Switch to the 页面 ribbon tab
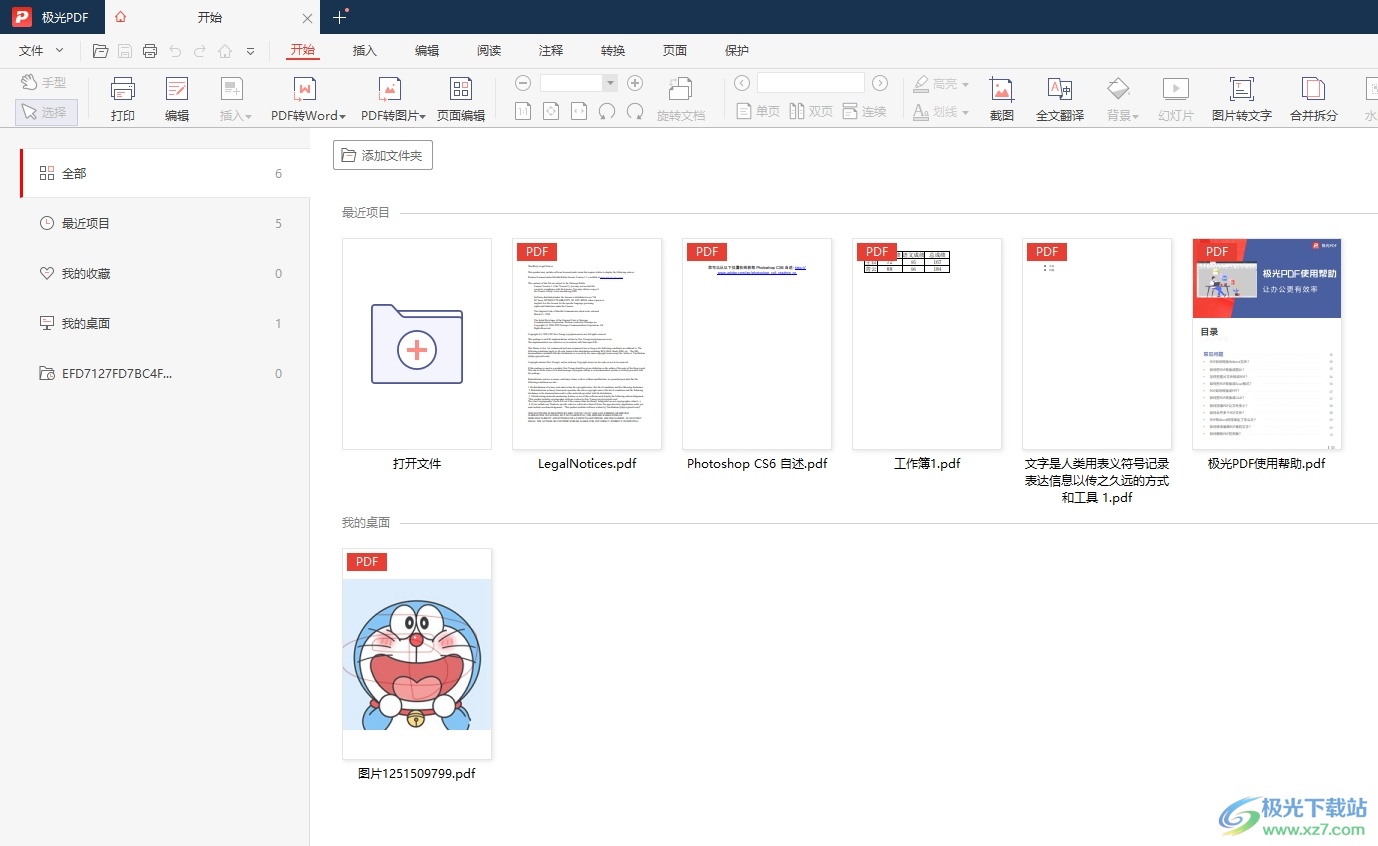This screenshot has height=846, width=1378. click(675, 51)
